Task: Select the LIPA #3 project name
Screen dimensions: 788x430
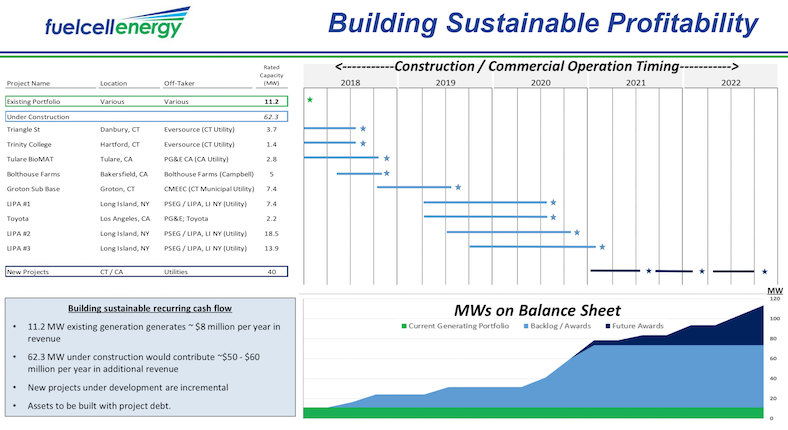Action: point(19,248)
